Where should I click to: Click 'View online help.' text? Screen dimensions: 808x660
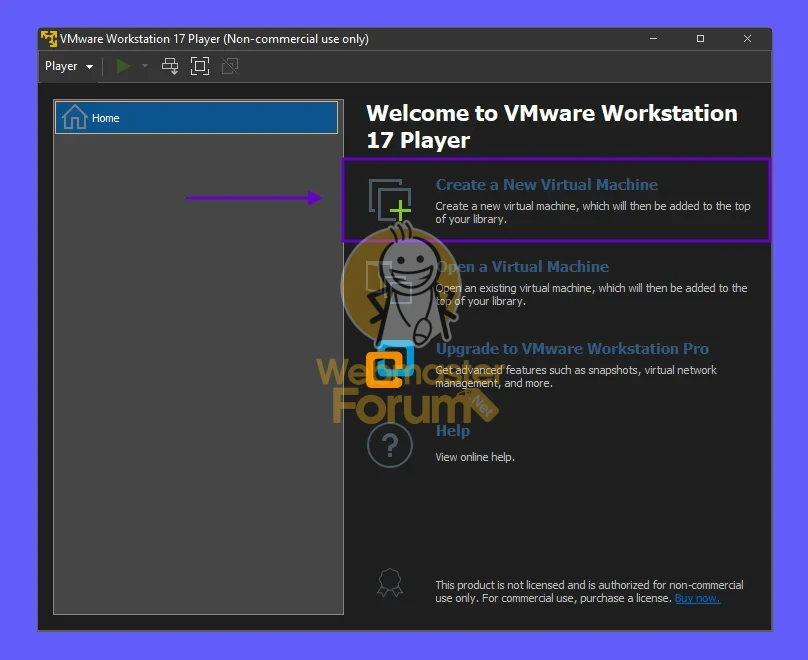point(475,457)
